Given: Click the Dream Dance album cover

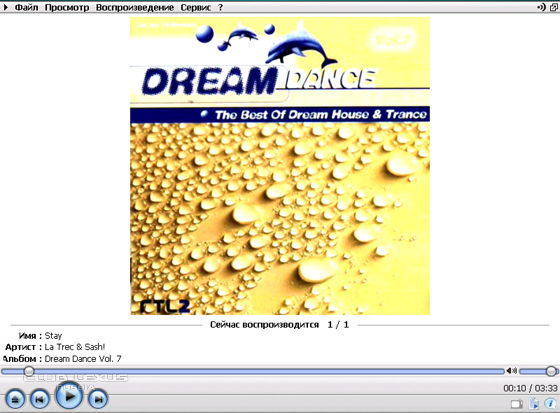Looking at the screenshot, I should point(280,166).
